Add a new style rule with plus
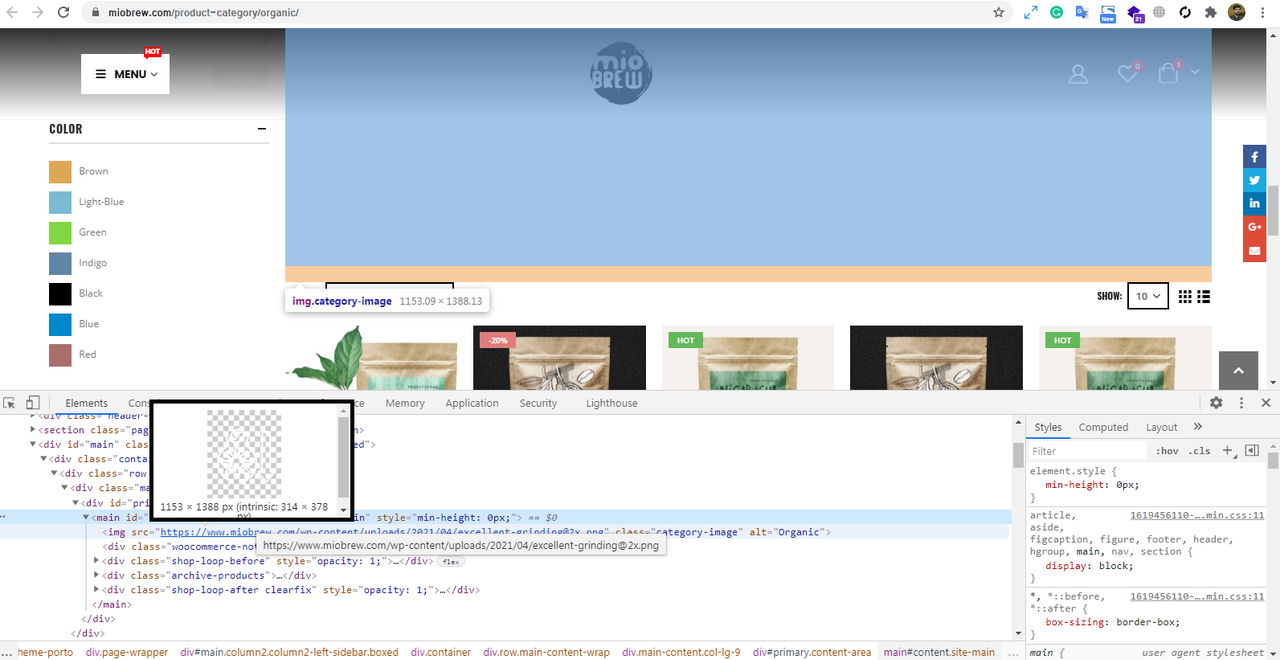The width and height of the screenshot is (1280, 660). click(1229, 451)
